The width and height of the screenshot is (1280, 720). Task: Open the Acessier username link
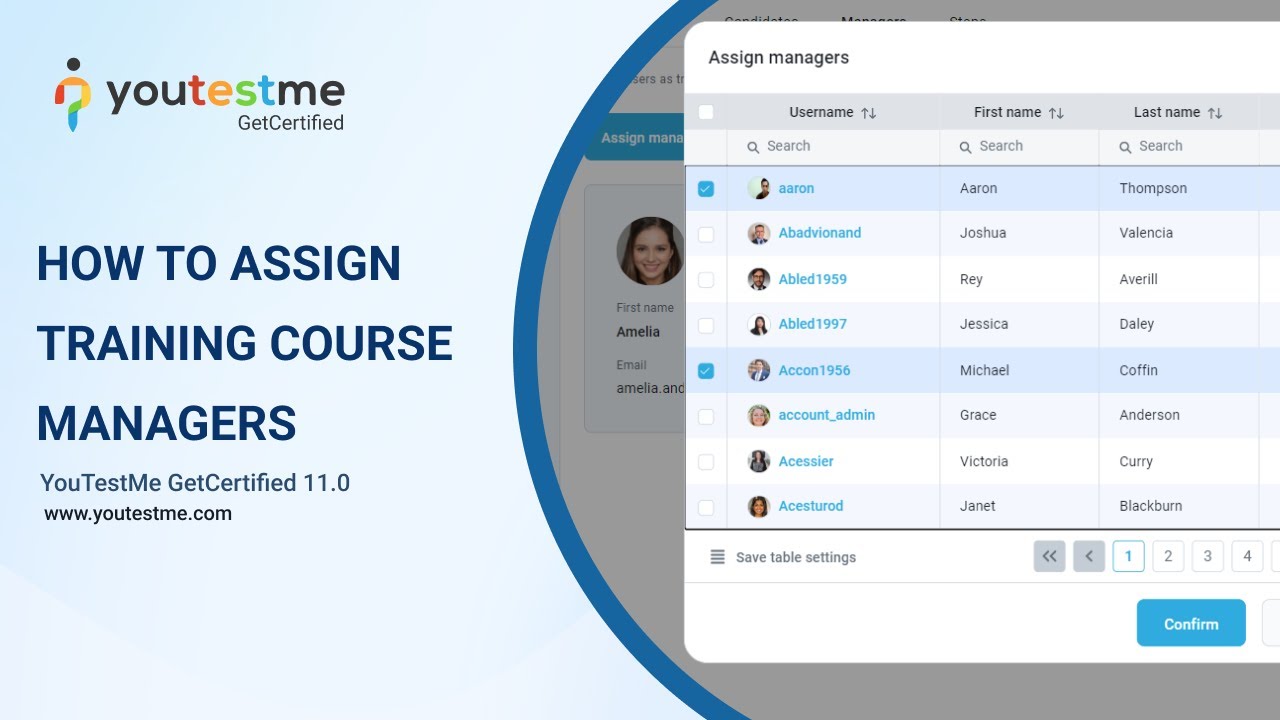[806, 461]
